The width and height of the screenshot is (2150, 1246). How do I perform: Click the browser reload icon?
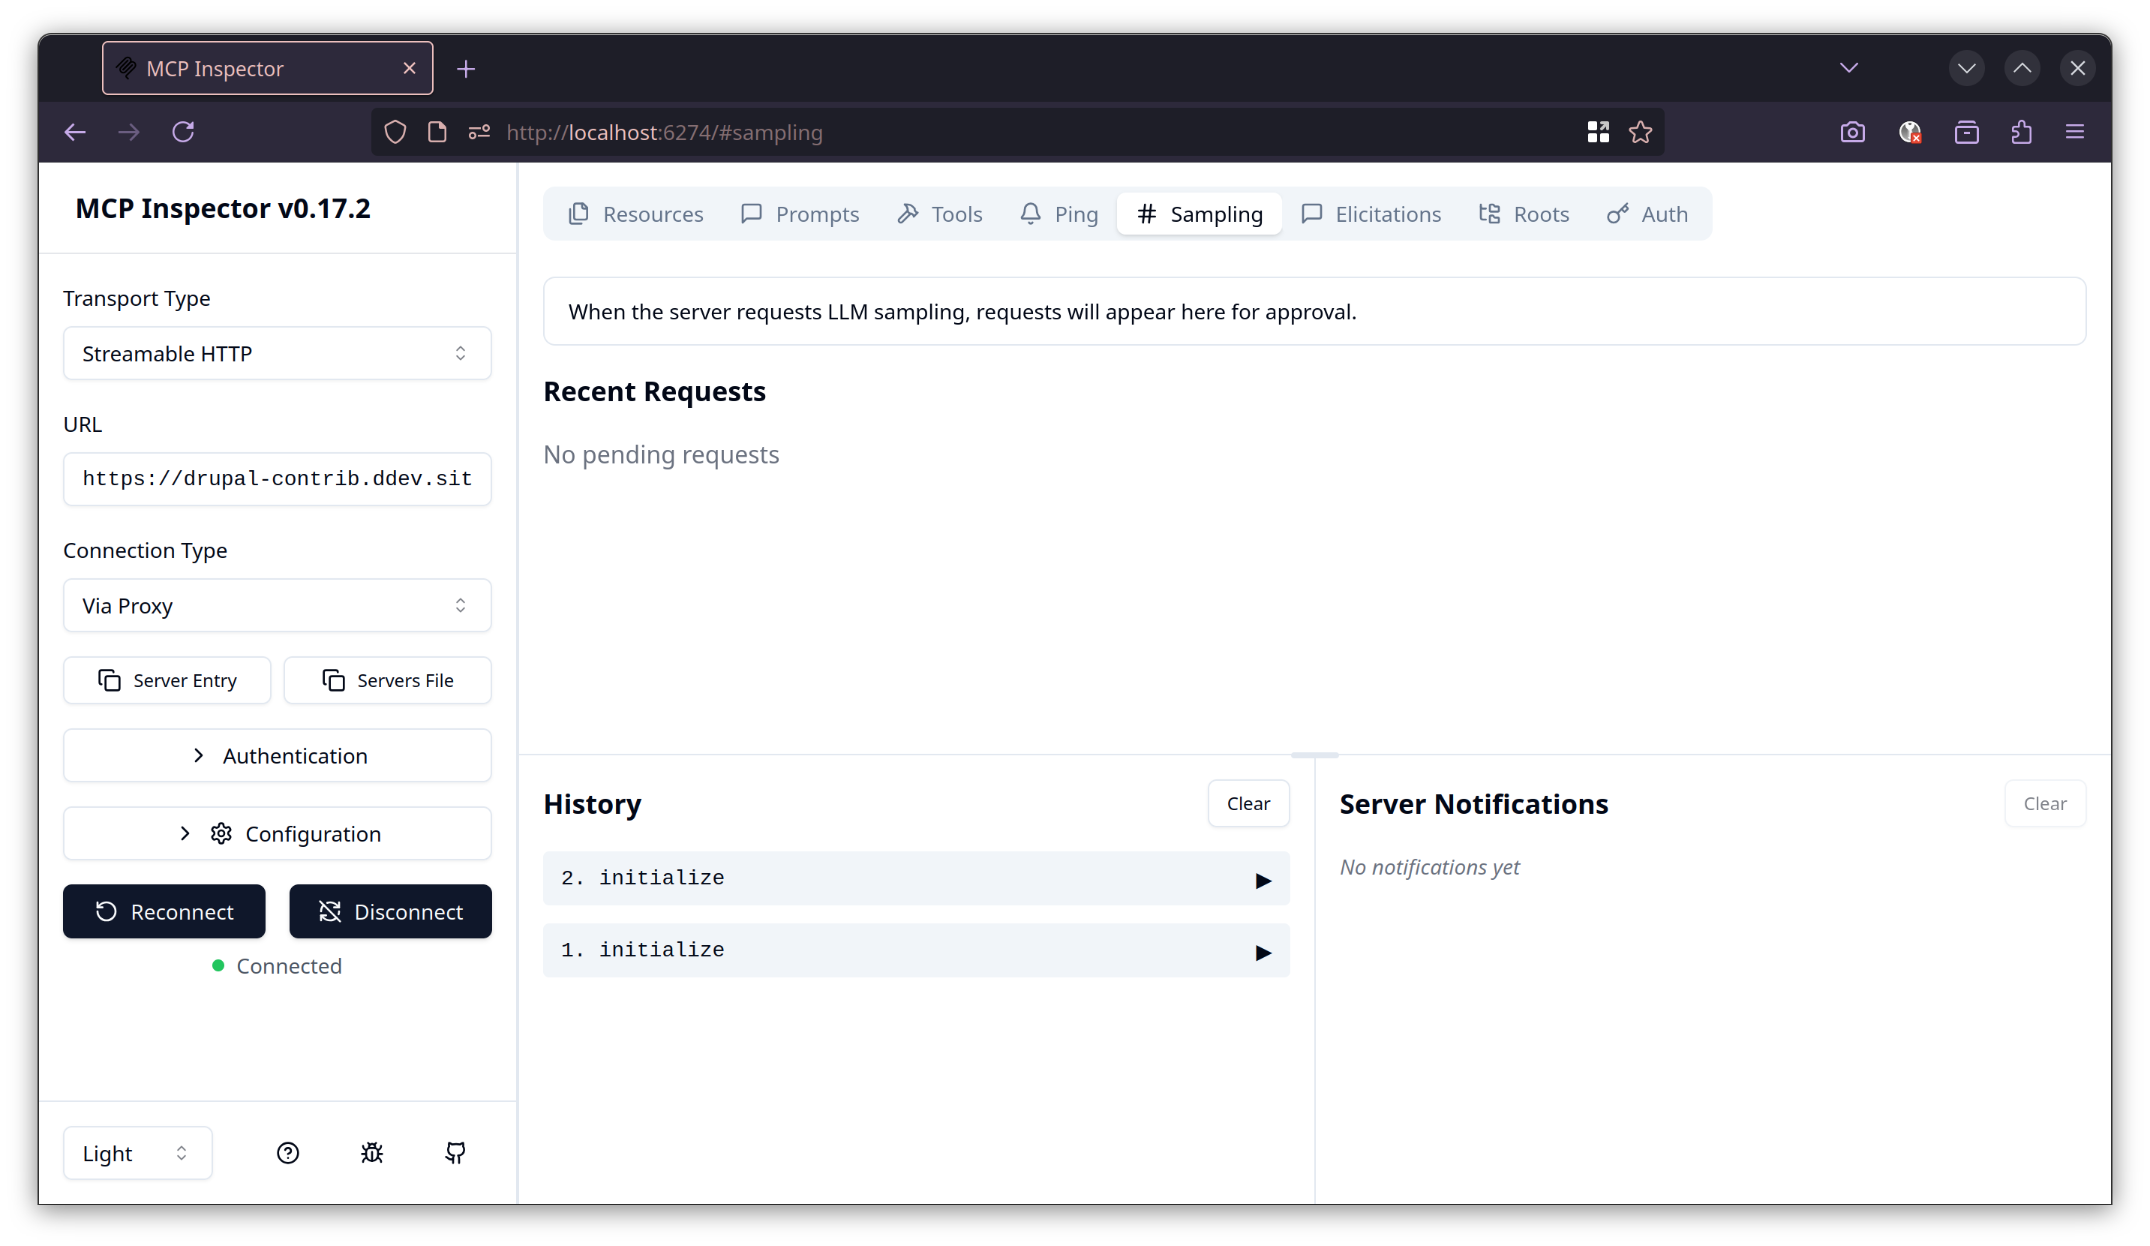tap(183, 132)
